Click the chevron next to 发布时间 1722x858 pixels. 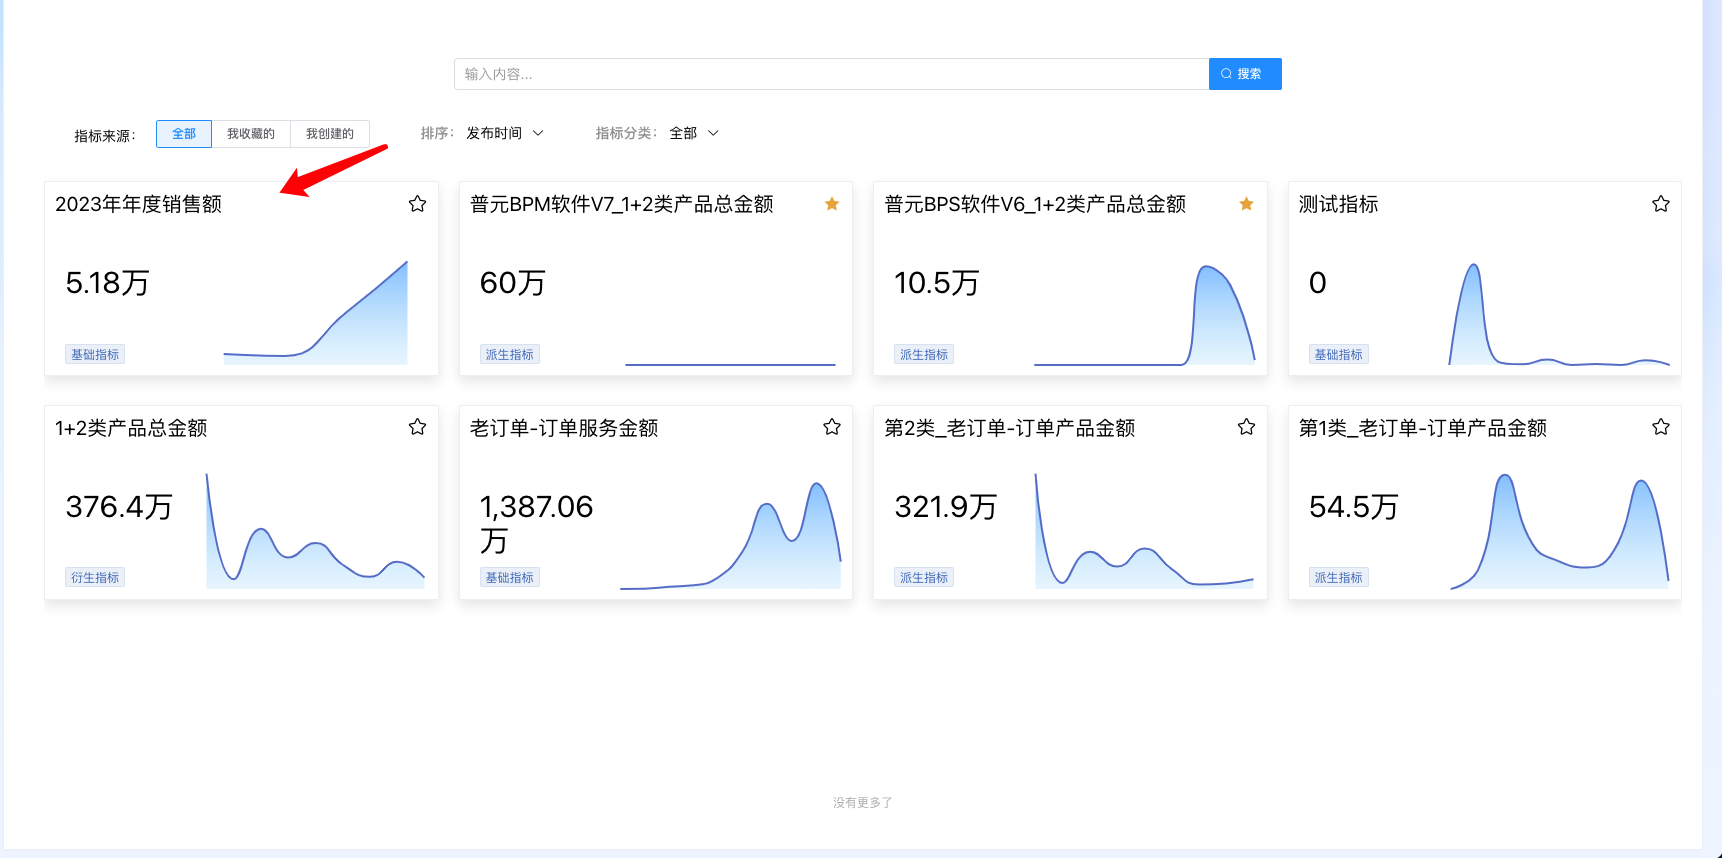[x=538, y=133]
